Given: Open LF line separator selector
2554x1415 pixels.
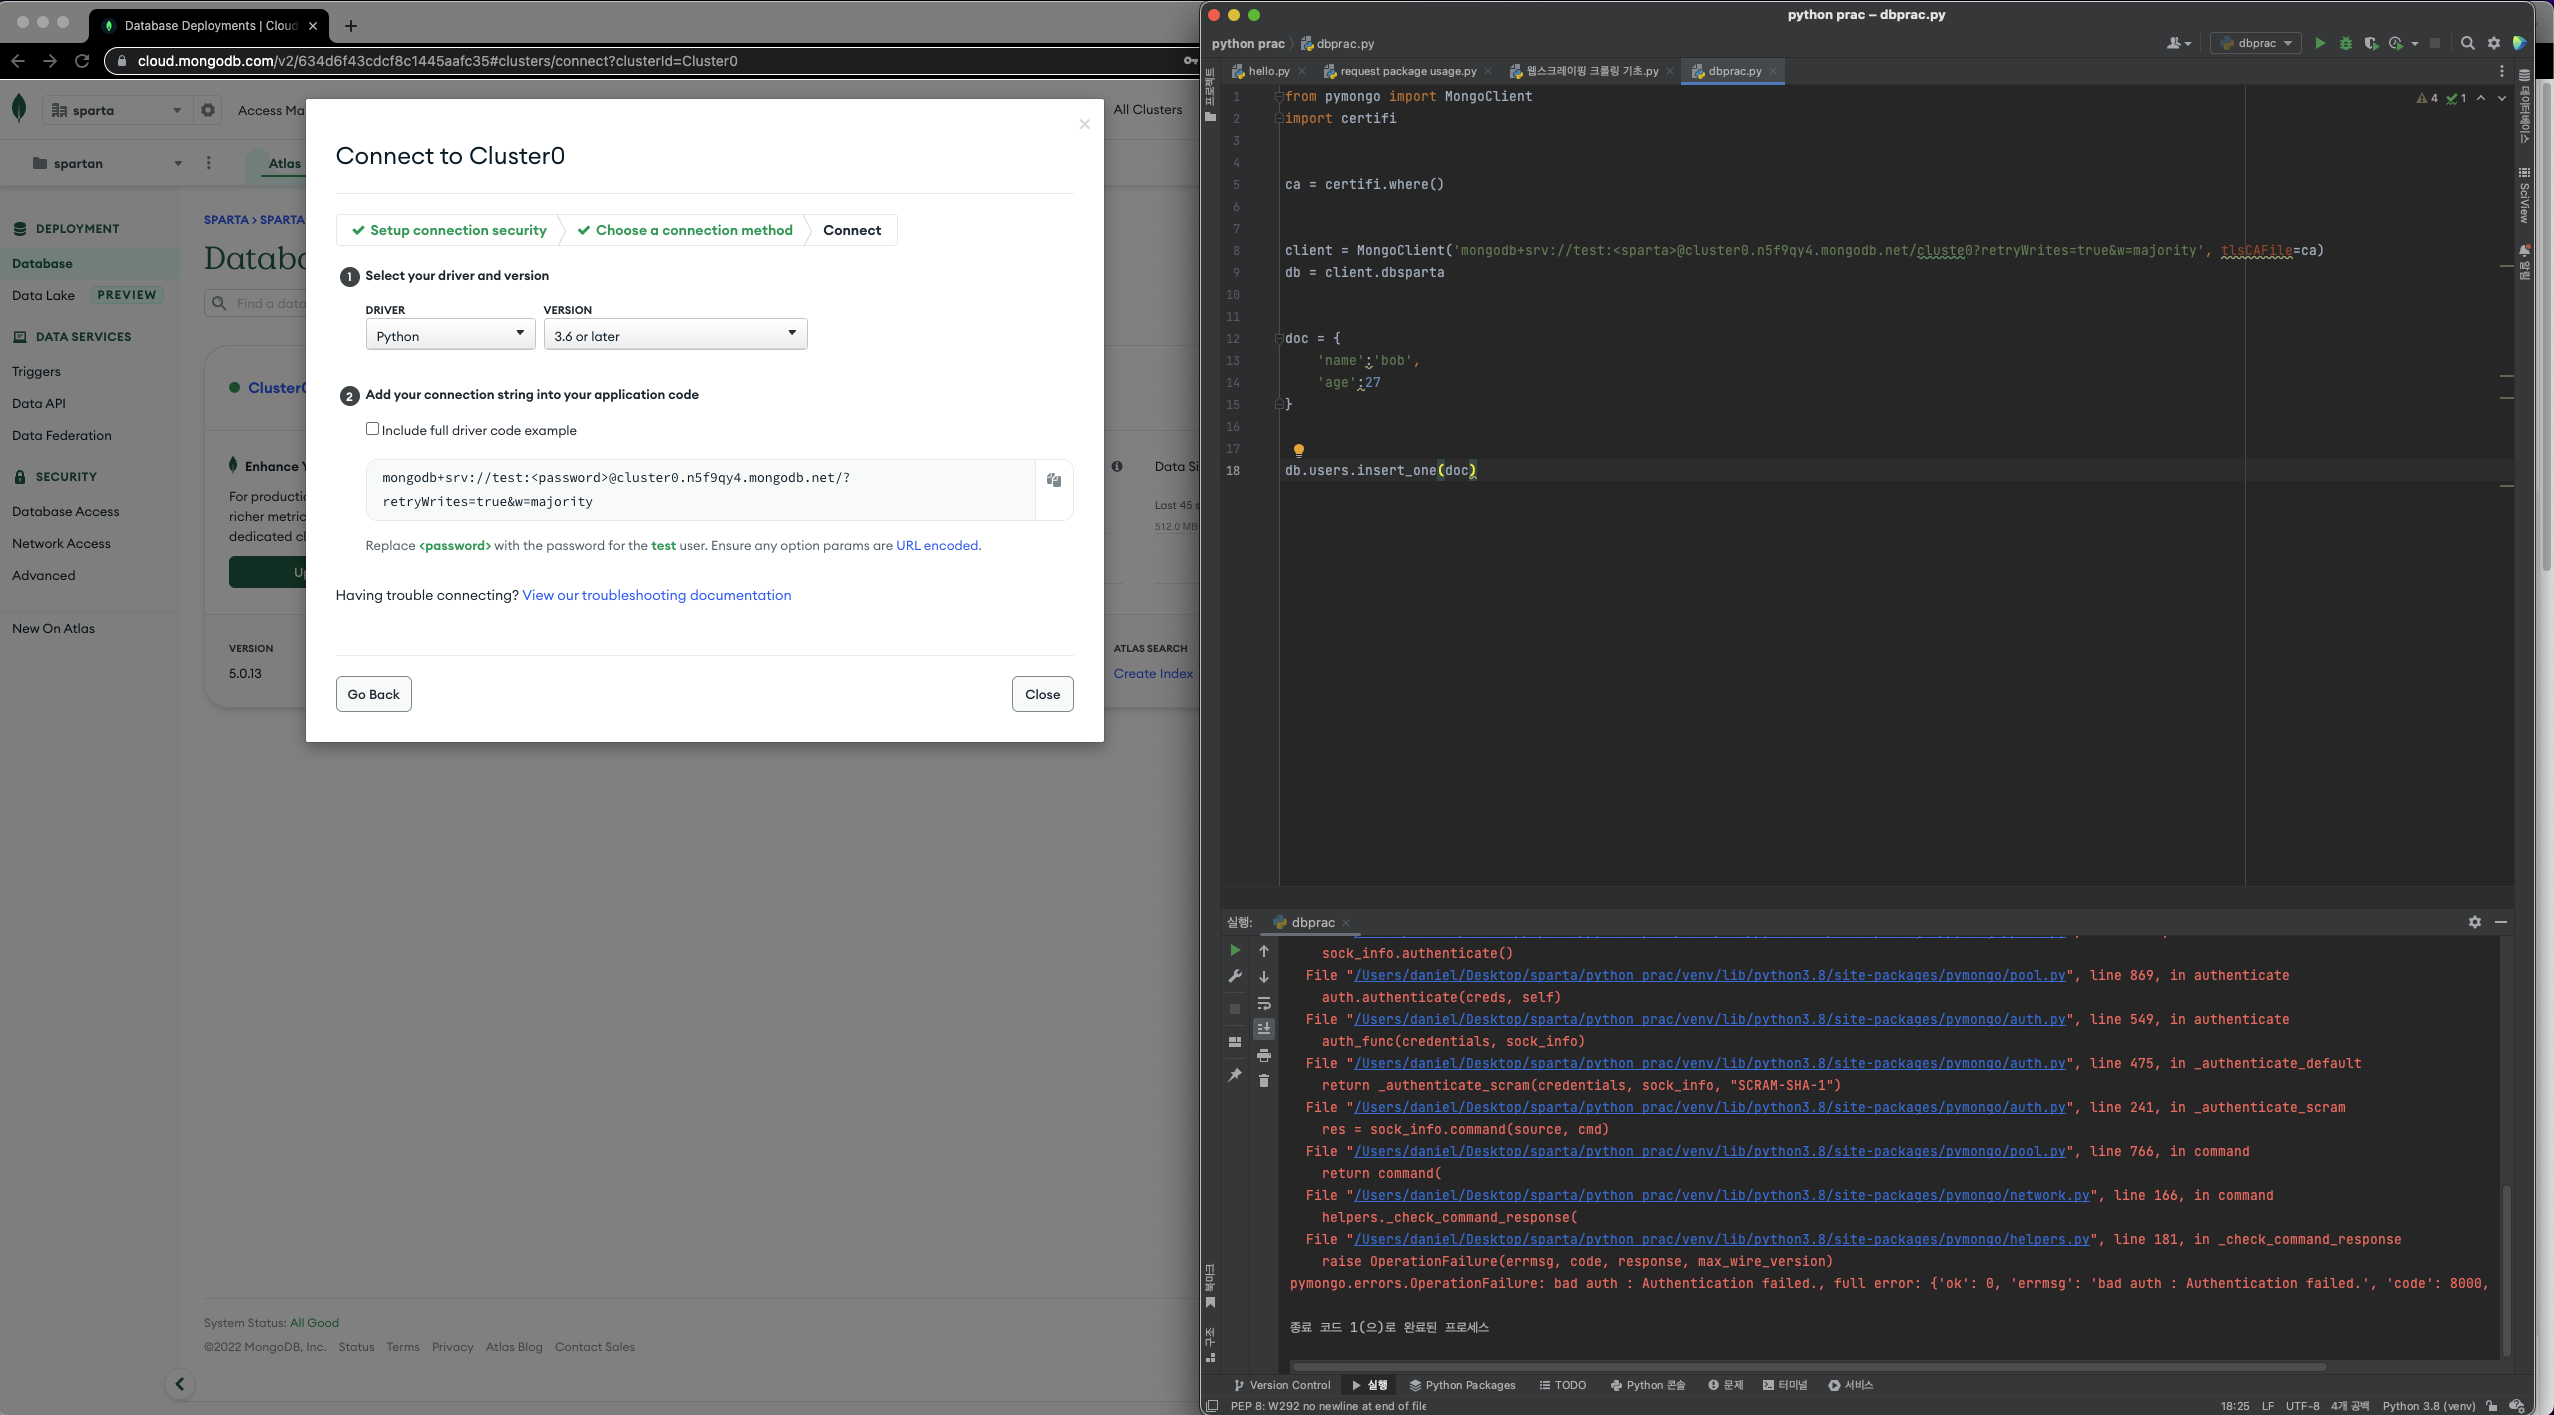Looking at the screenshot, I should [2268, 1406].
